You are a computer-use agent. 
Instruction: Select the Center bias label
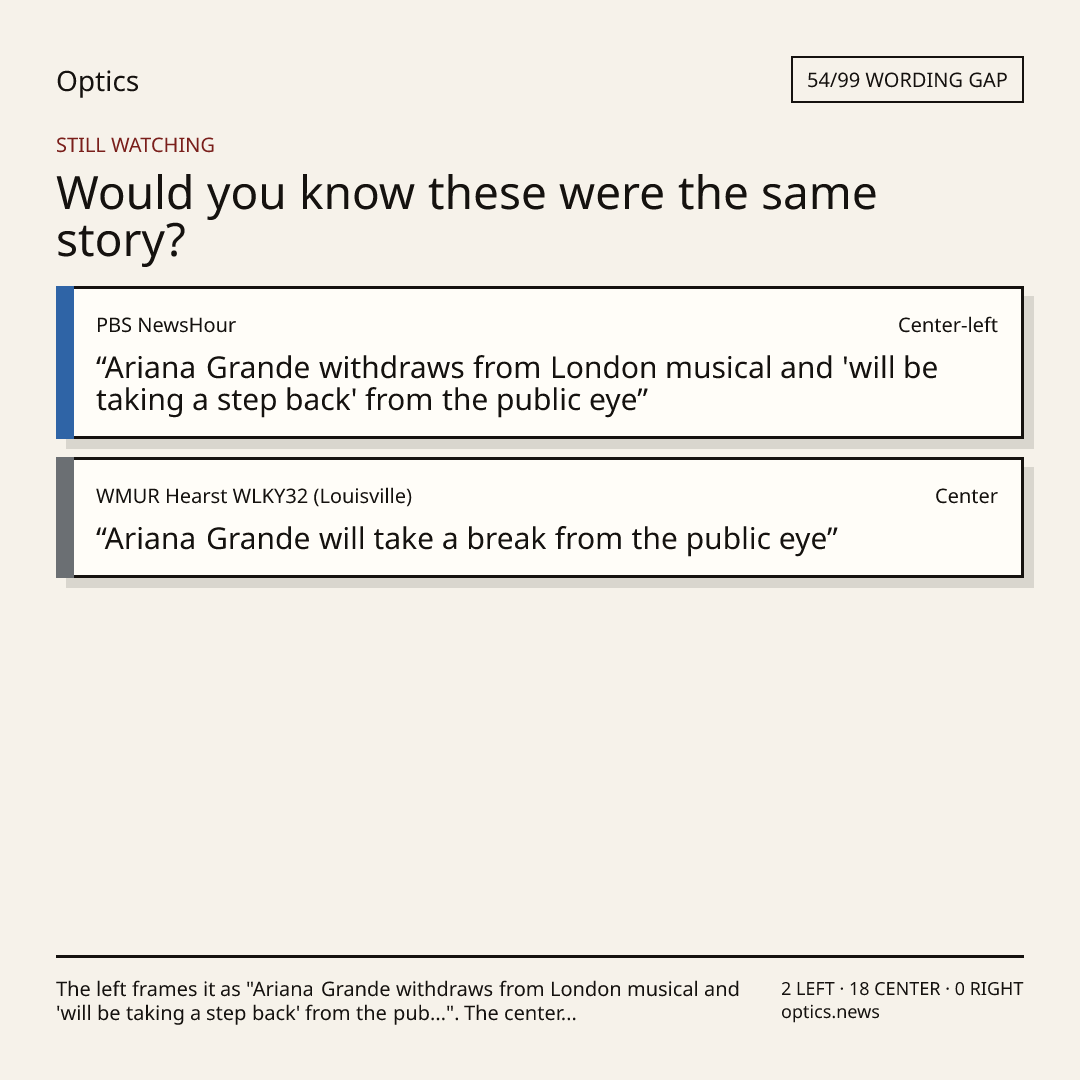(x=966, y=496)
